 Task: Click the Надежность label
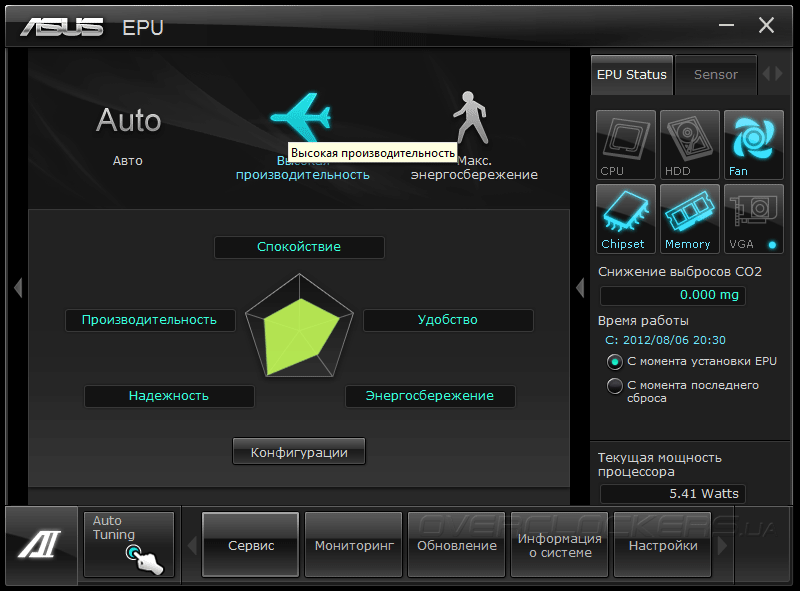pos(169,396)
